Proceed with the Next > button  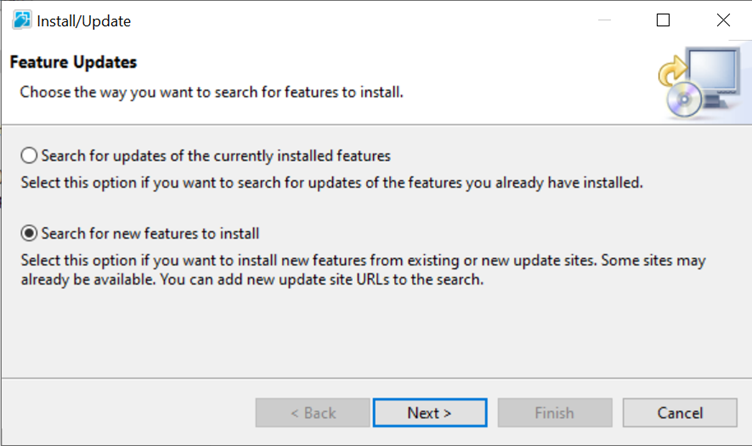click(x=430, y=412)
